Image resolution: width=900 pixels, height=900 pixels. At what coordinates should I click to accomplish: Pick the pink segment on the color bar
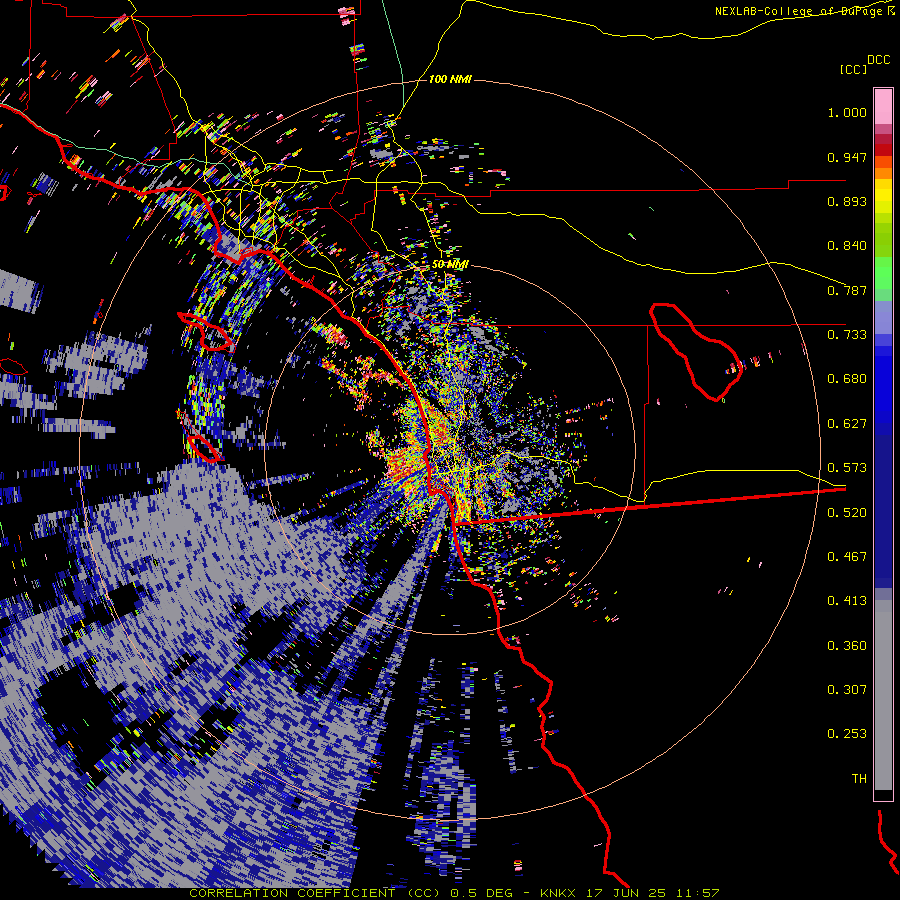883,107
